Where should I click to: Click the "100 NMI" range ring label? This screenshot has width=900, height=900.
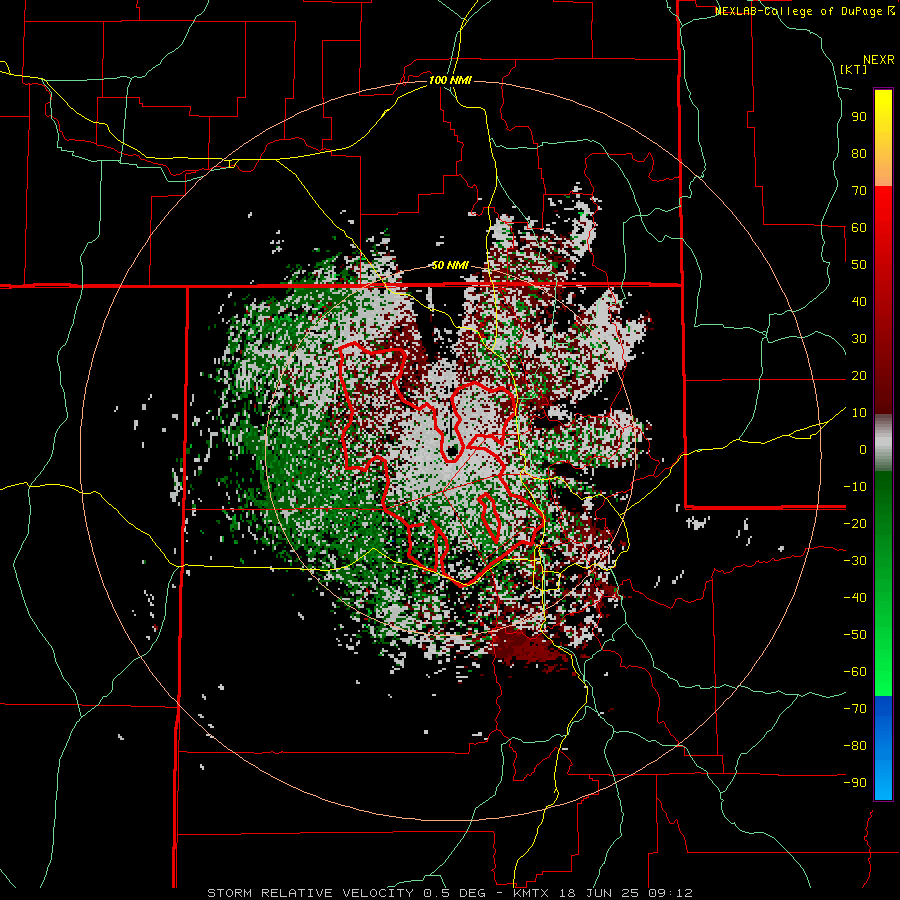click(450, 80)
